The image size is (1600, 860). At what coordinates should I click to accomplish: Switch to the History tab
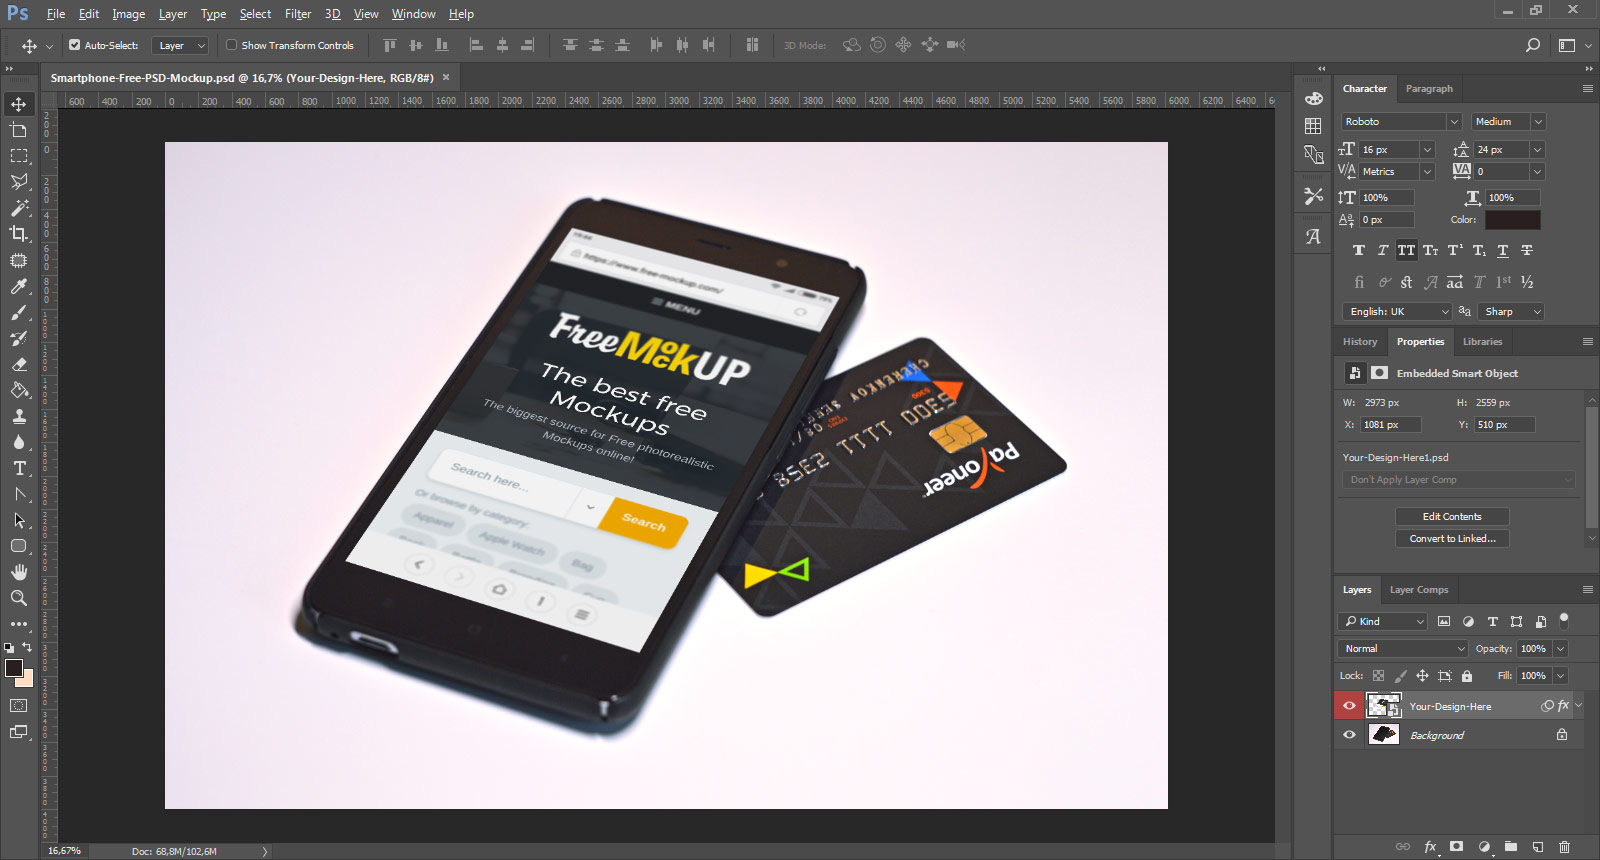click(1360, 342)
